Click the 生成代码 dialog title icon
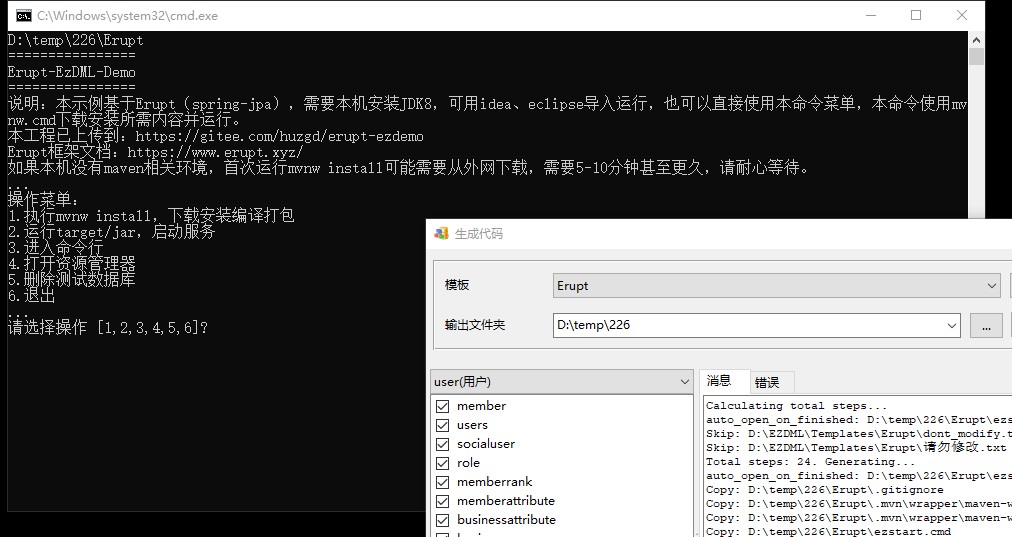 [x=441, y=234]
